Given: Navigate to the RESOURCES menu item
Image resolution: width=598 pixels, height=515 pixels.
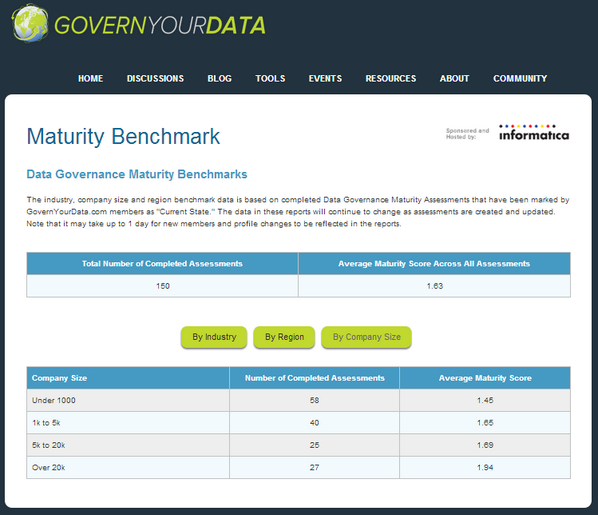Looking at the screenshot, I should point(391,79).
